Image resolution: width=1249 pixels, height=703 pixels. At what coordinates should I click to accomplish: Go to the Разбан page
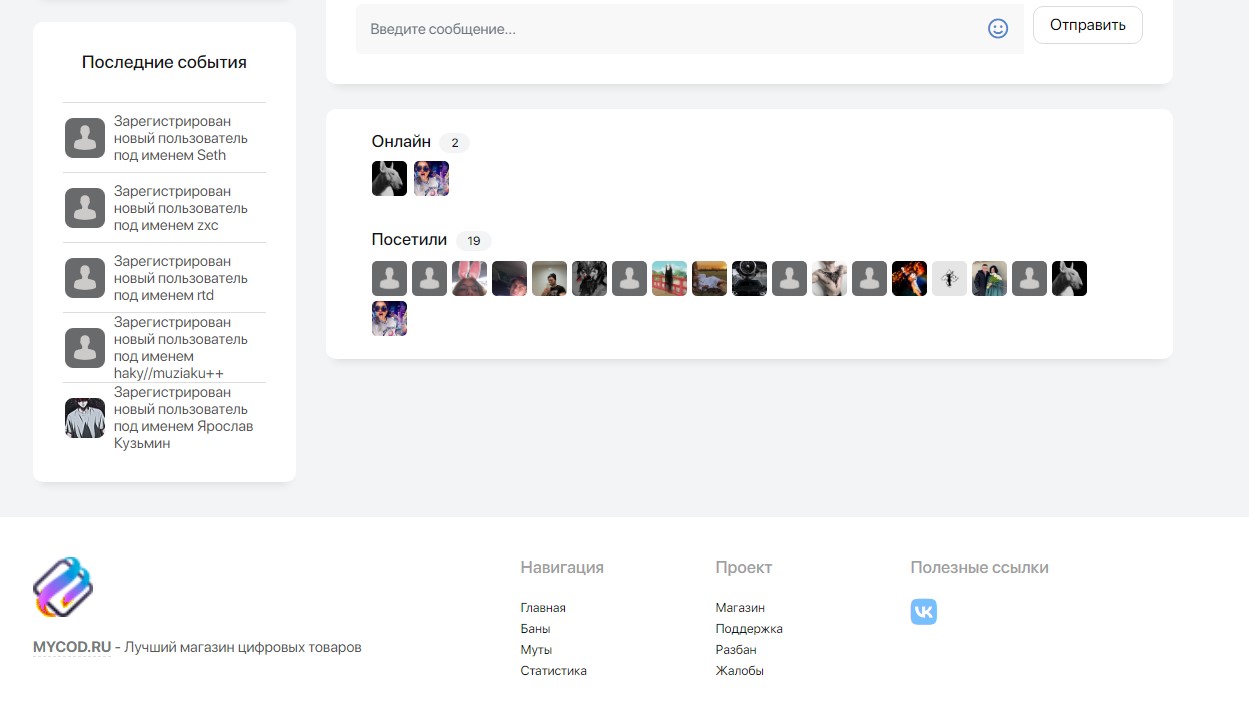[x=738, y=650]
